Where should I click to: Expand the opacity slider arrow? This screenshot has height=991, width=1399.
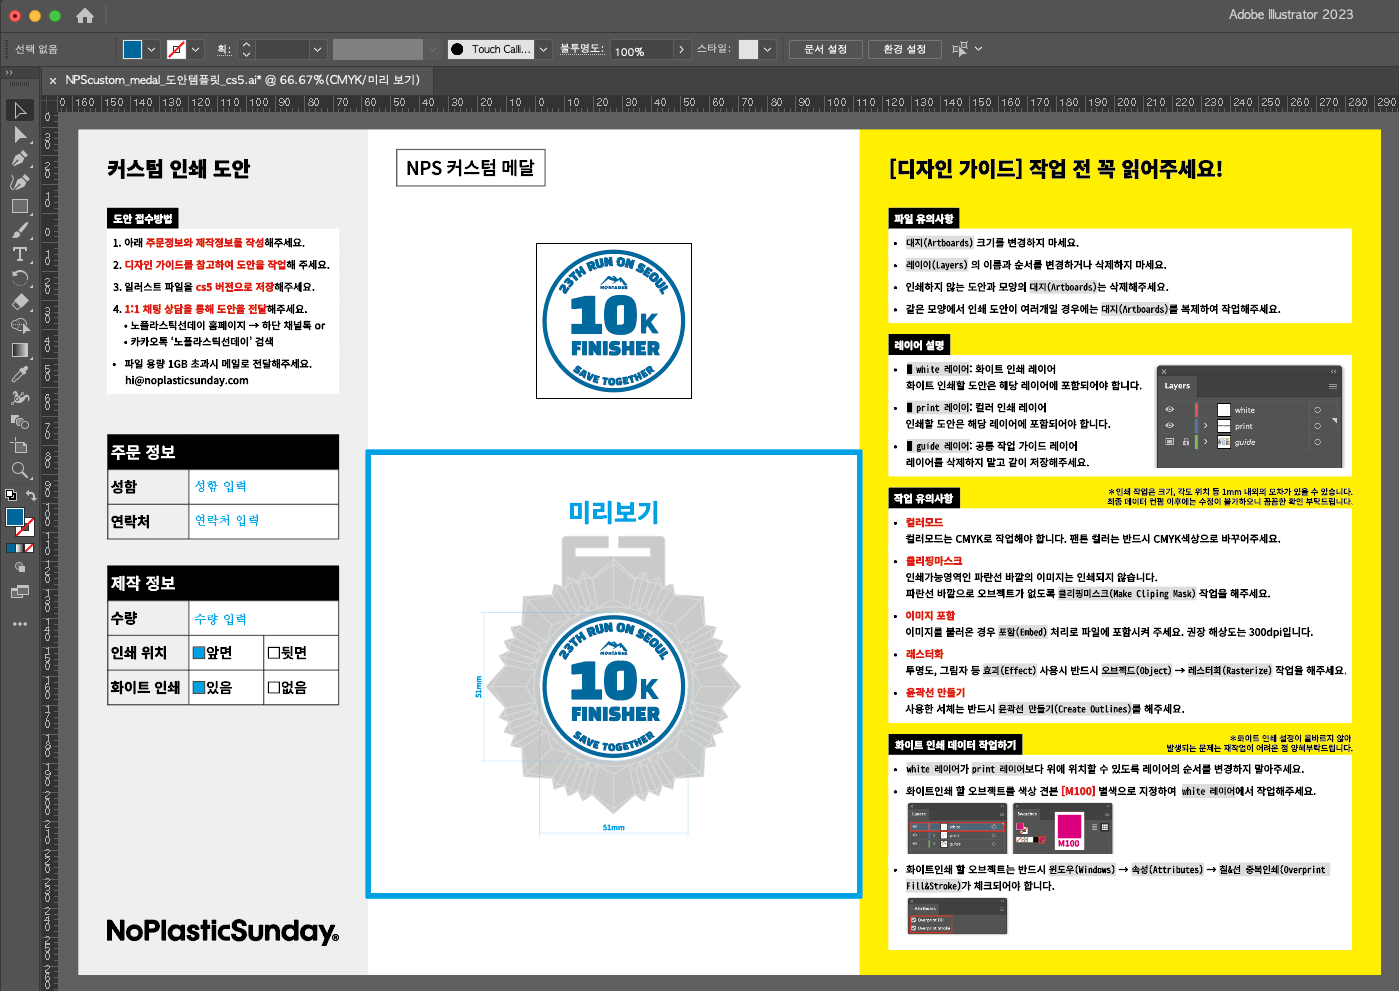point(681,49)
